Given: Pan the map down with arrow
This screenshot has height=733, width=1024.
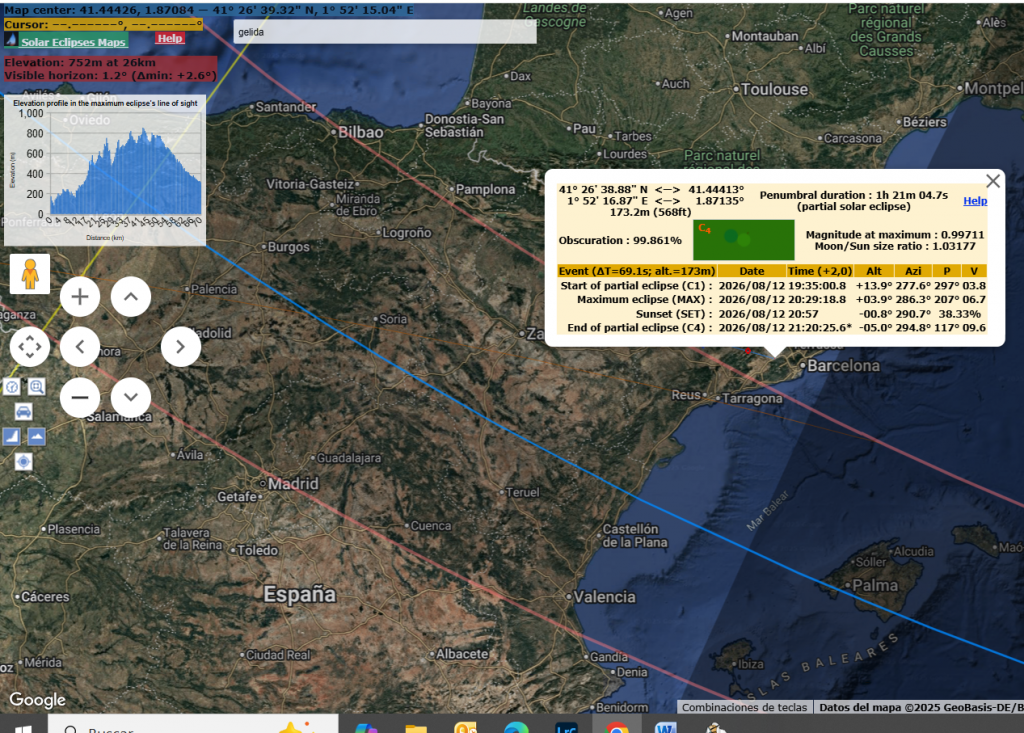Looking at the screenshot, I should tap(130, 397).
